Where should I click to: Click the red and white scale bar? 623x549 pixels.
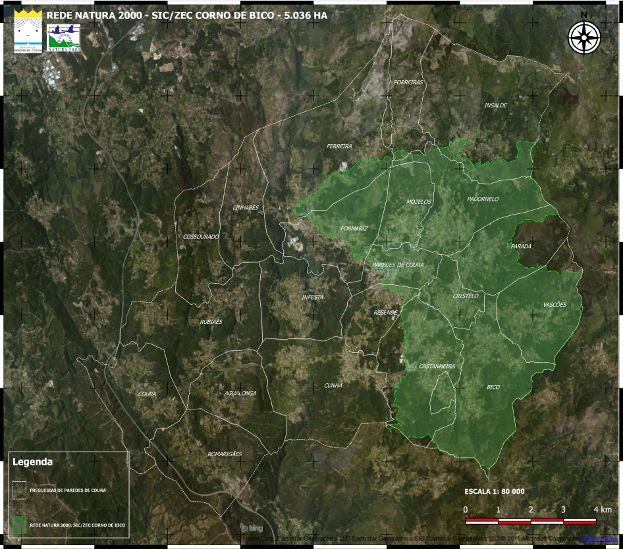[x=530, y=521]
